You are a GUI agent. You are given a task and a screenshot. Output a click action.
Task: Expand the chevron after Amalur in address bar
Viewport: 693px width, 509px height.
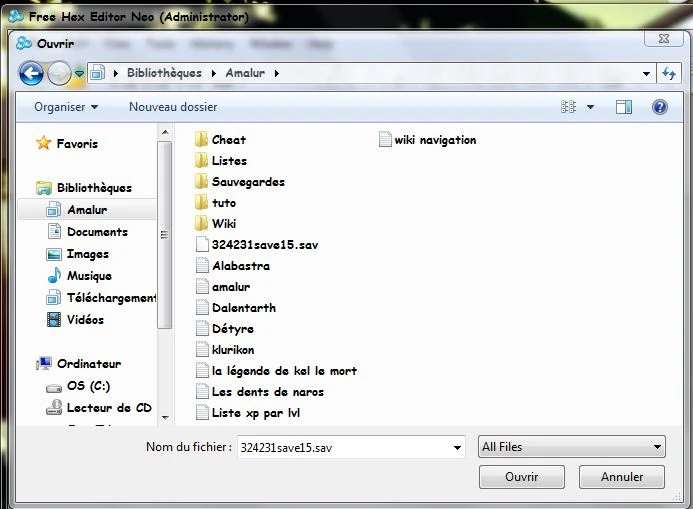277,73
